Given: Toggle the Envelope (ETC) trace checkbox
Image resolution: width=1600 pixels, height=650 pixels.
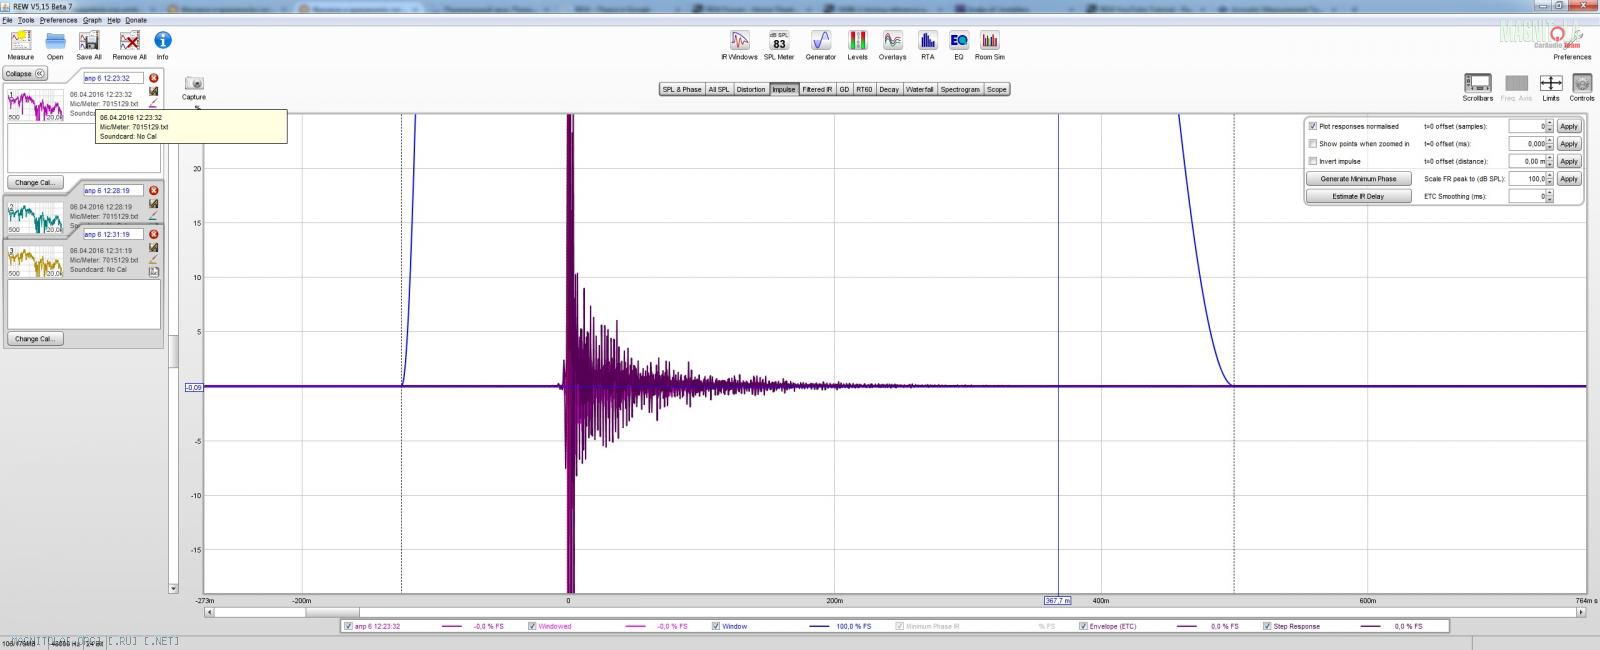Looking at the screenshot, I should point(1083,626).
